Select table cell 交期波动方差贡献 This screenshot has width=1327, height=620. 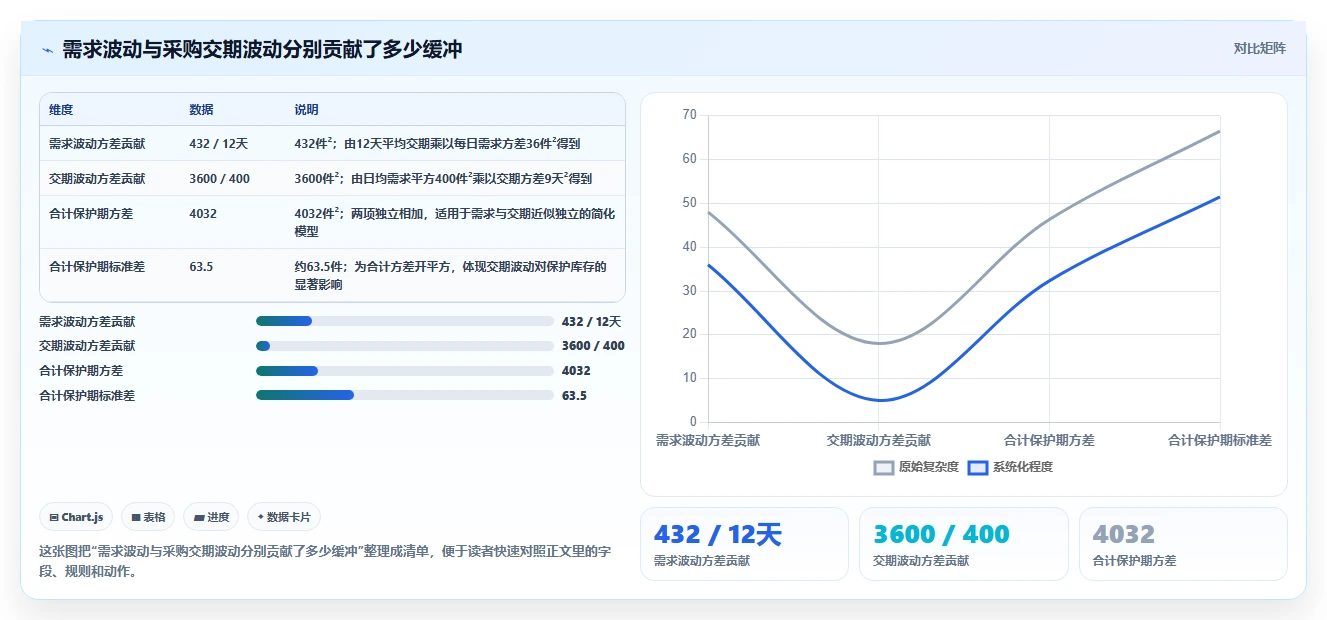[97, 179]
